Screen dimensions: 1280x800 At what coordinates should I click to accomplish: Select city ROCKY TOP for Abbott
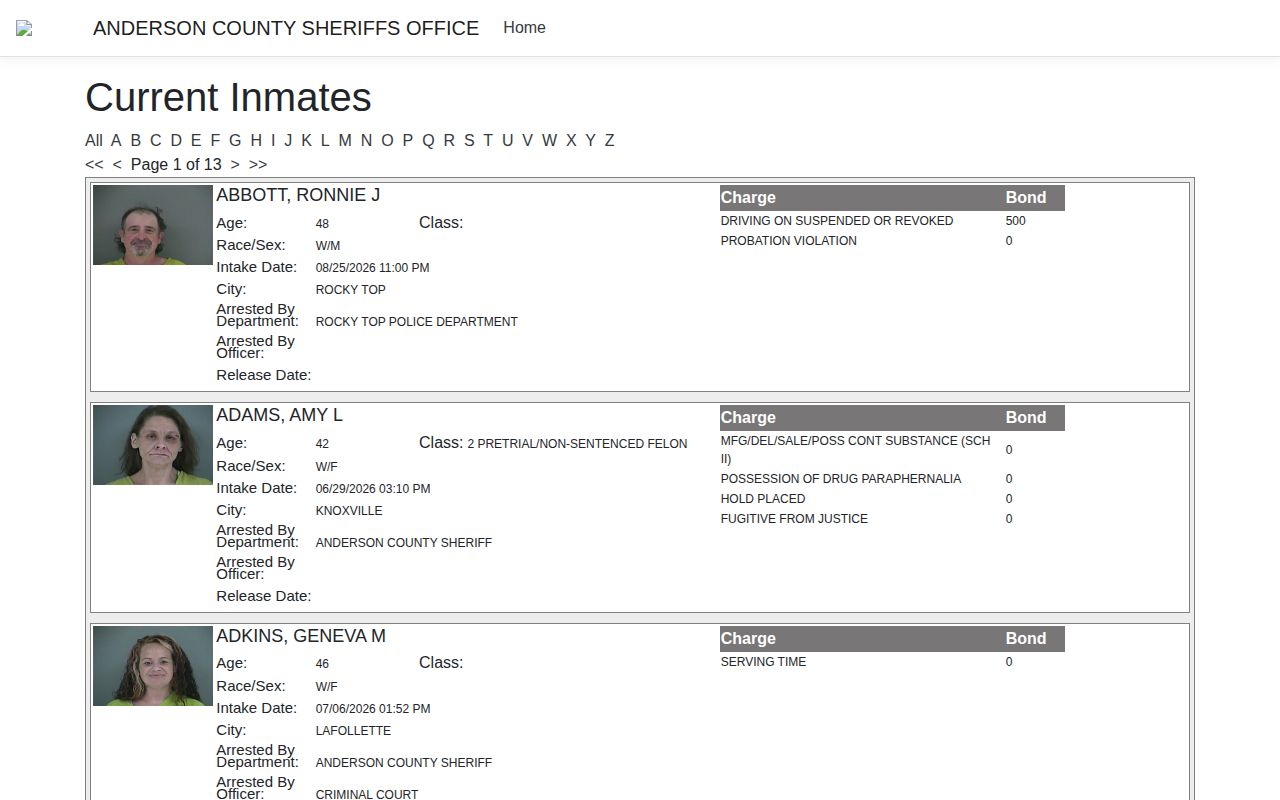click(x=350, y=290)
